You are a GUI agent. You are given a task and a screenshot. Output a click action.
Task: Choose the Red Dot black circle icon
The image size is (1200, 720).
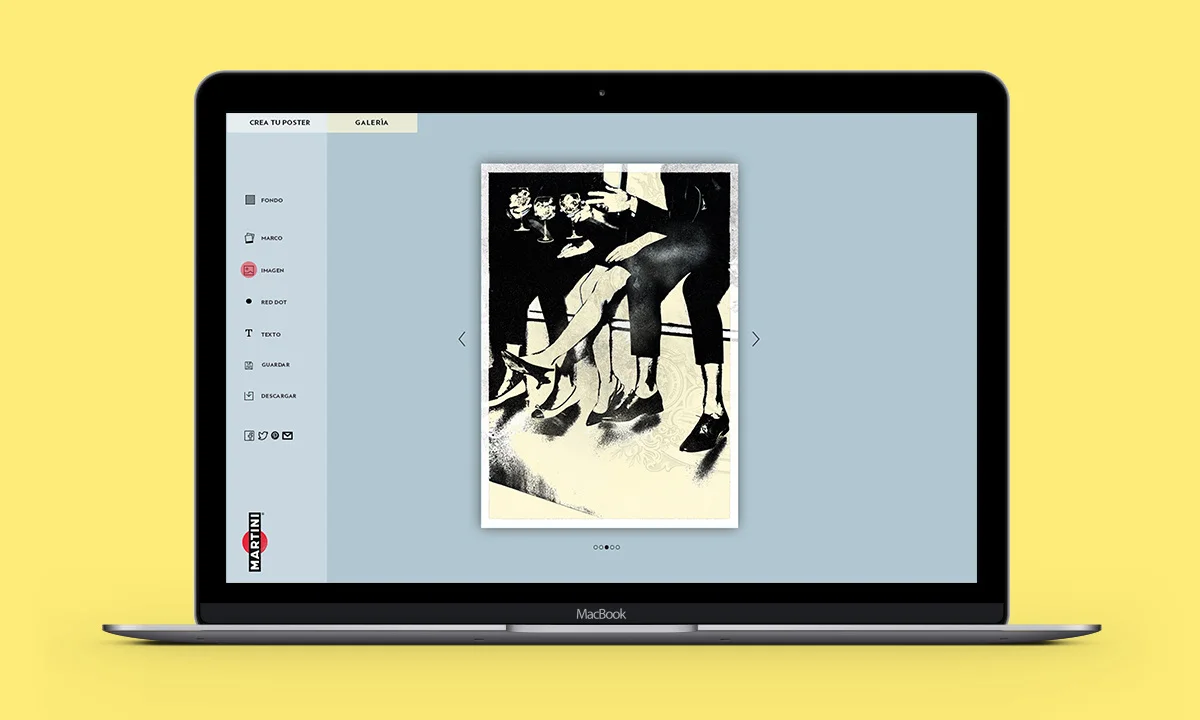tap(249, 301)
